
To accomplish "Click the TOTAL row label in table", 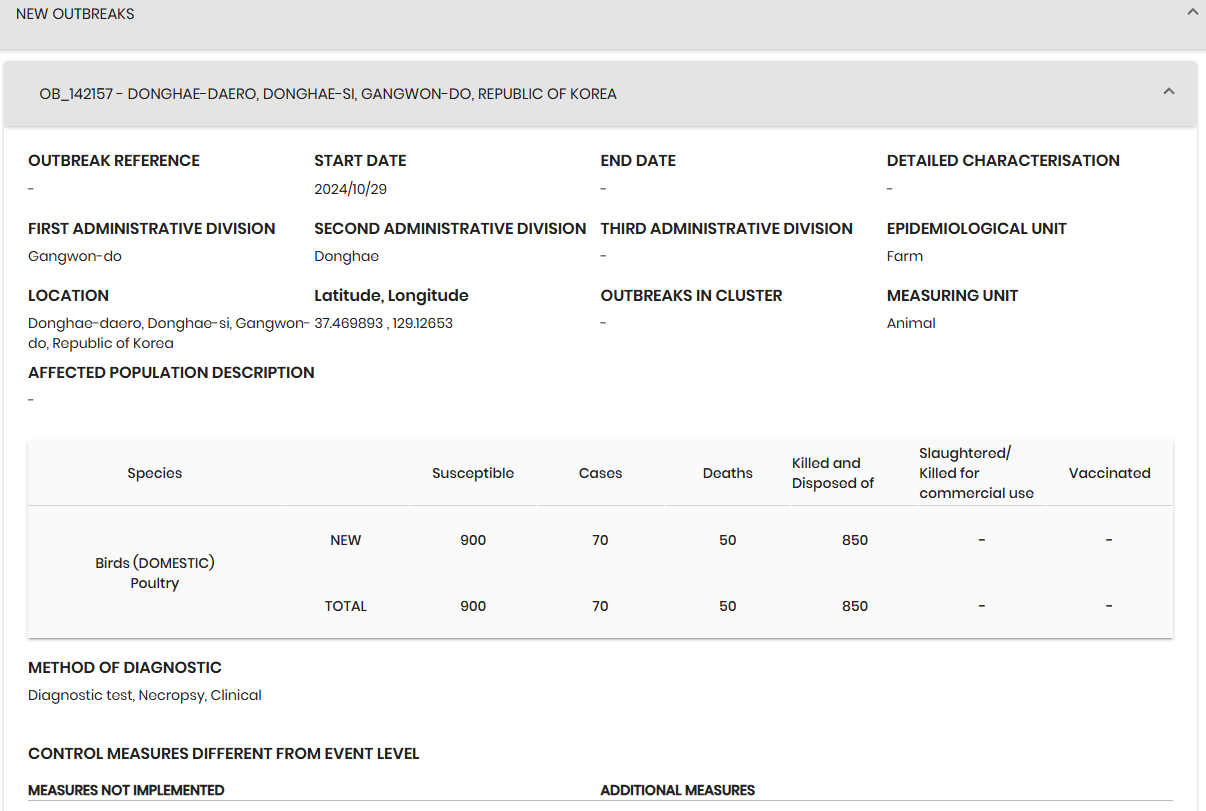I will pos(345,606).
